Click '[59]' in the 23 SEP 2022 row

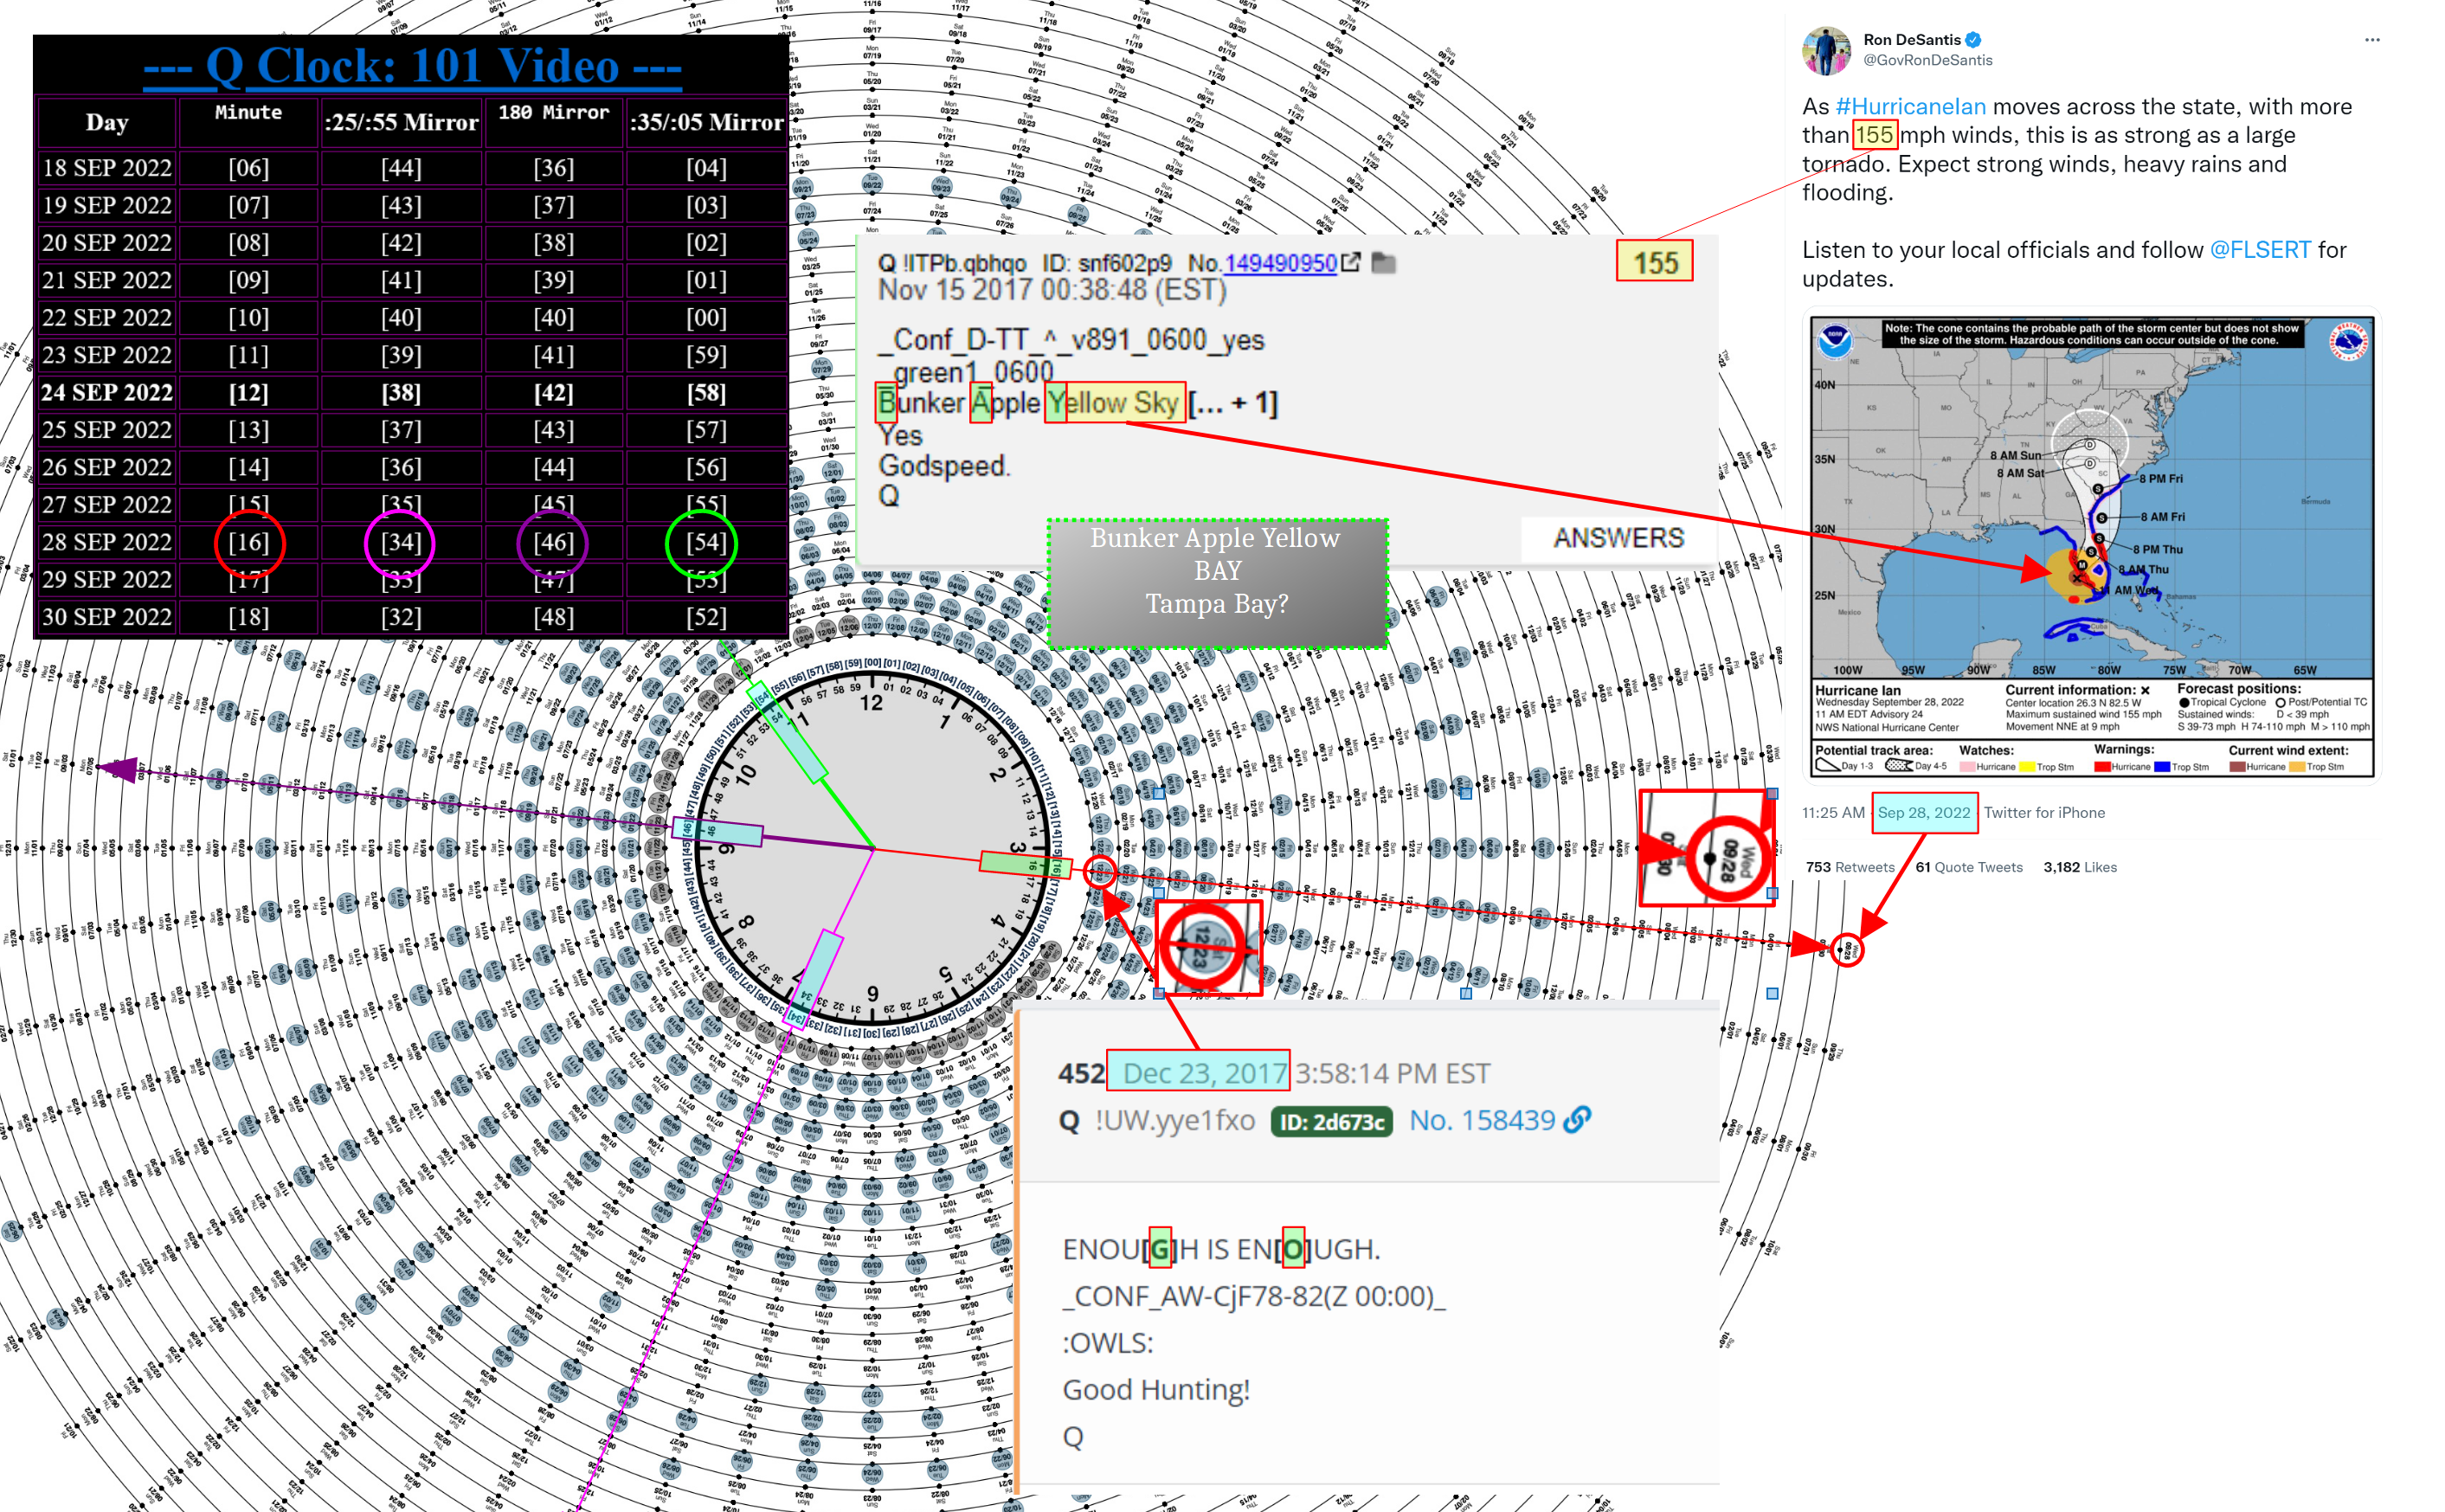tap(706, 355)
